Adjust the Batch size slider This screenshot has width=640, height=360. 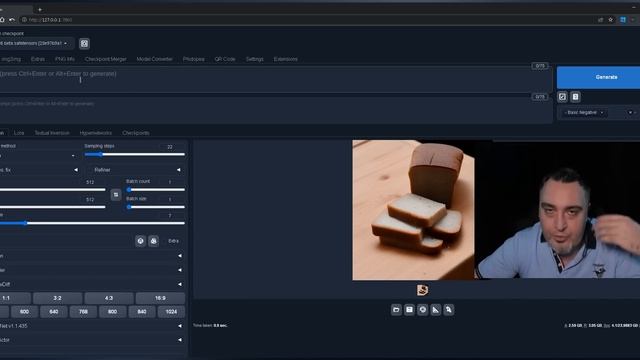tap(156, 207)
